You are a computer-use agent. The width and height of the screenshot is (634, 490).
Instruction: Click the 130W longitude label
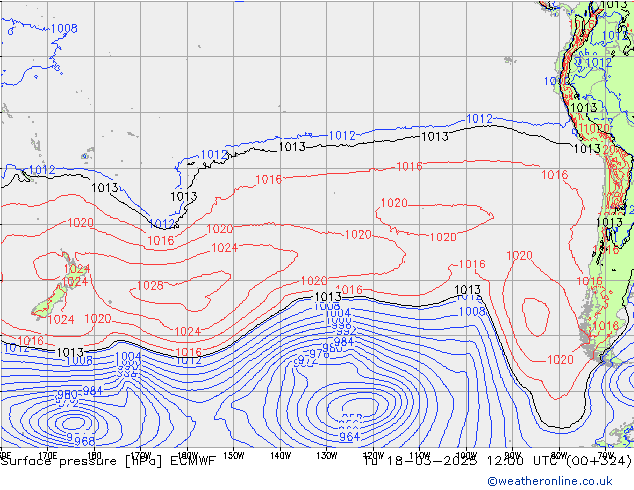tap(327, 456)
